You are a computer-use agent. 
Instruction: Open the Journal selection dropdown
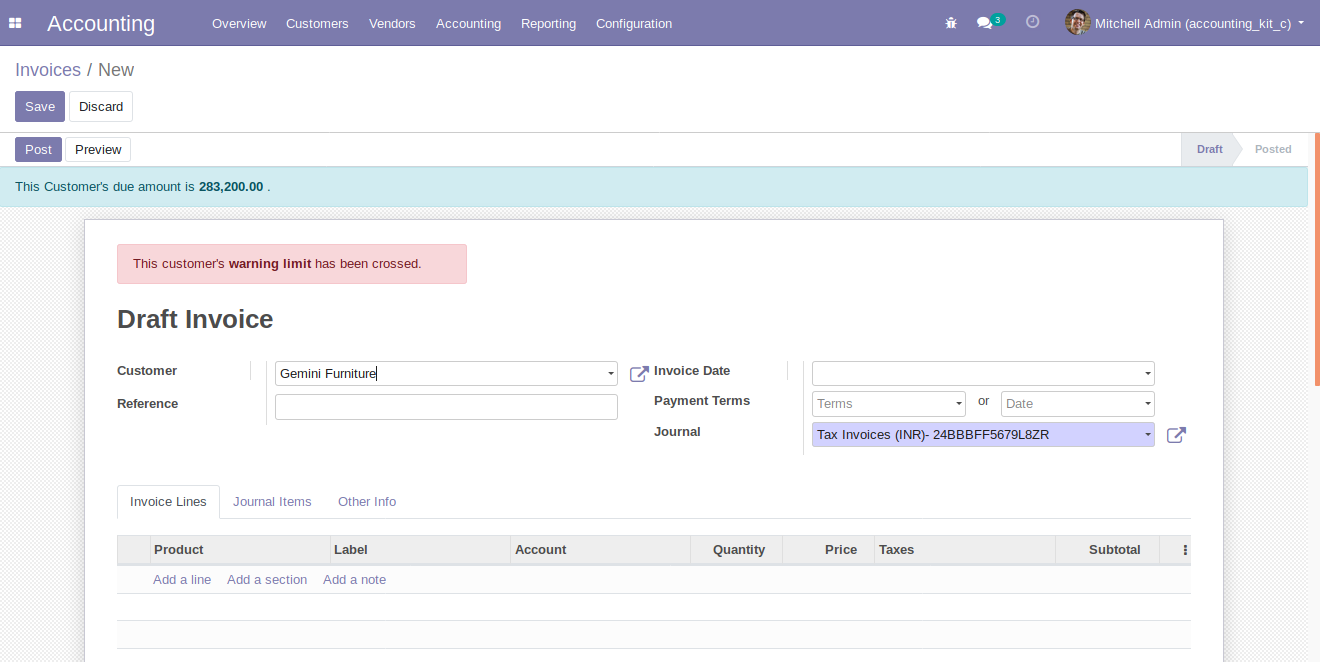pyautogui.click(x=1147, y=435)
